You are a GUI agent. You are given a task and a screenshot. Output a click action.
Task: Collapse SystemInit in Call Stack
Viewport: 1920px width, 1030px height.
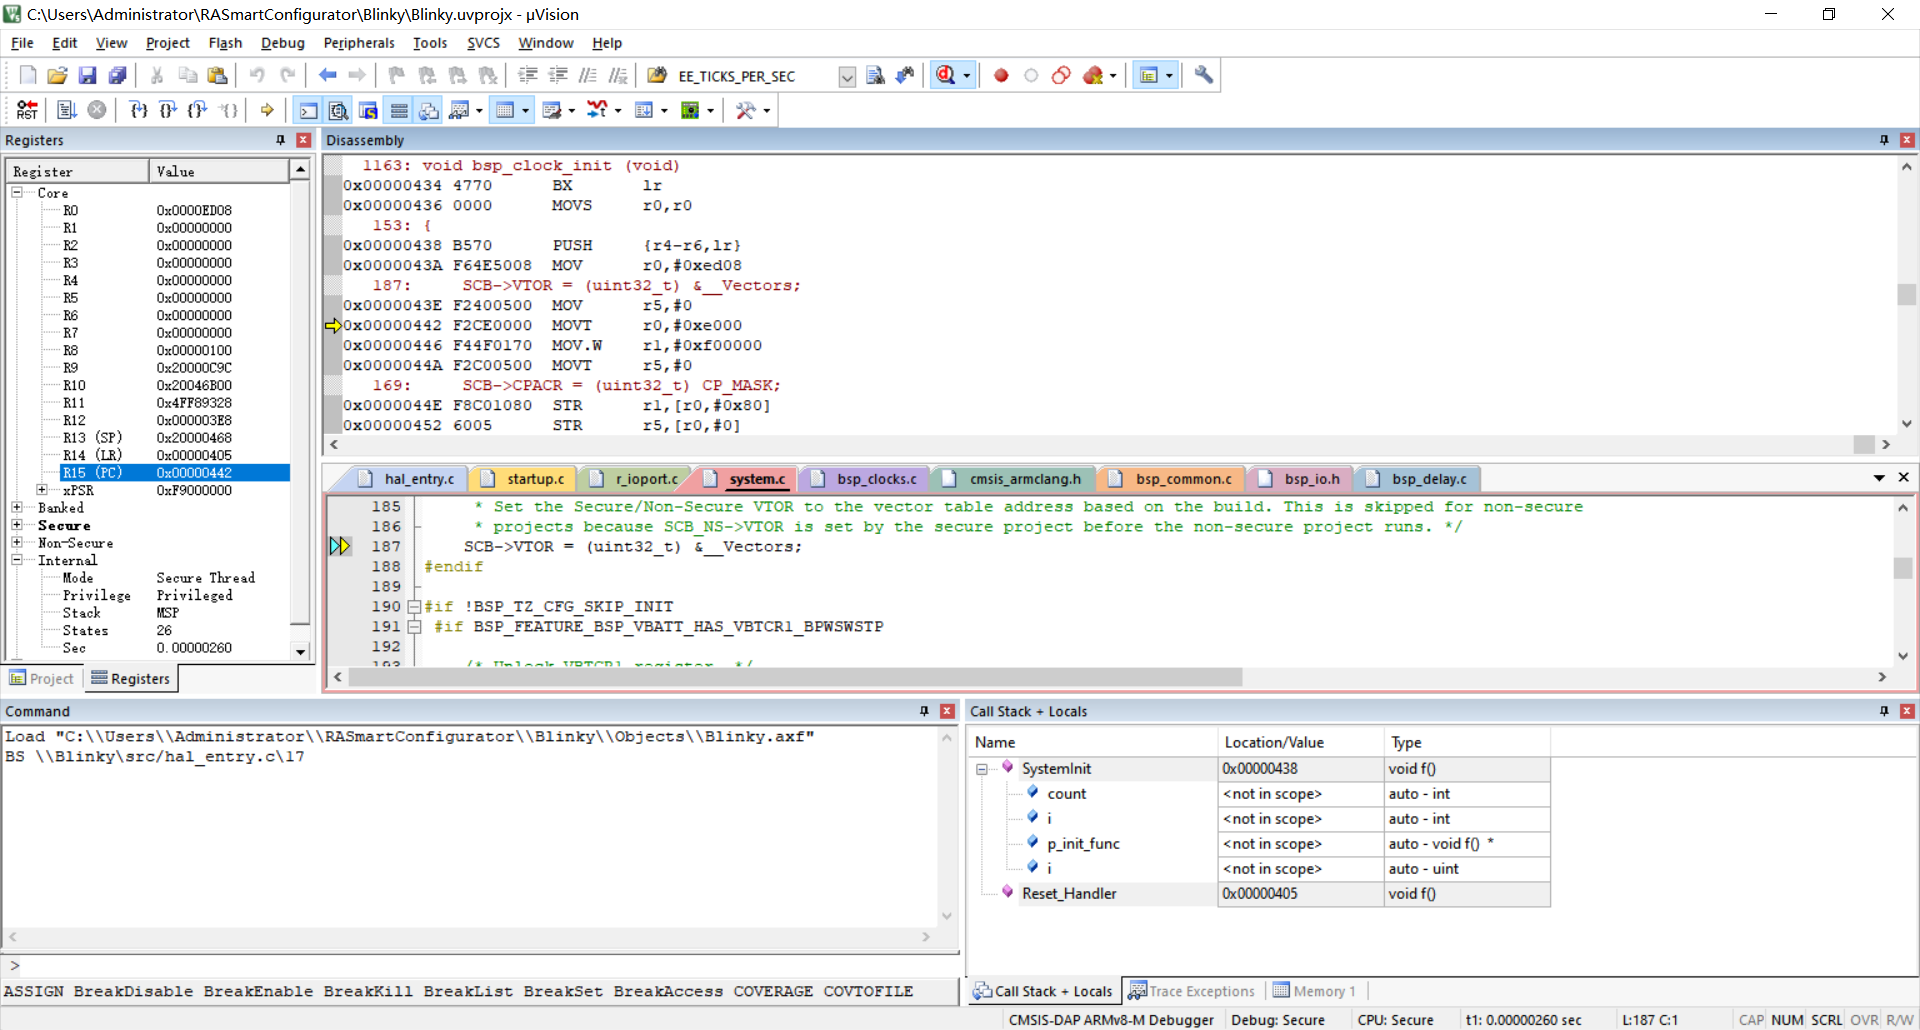982,769
